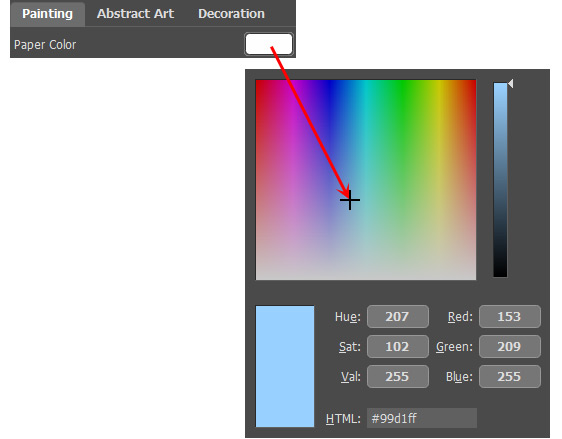The height and width of the screenshot is (439, 562).
Task: Click the Paper Color white swatch
Action: point(269,44)
